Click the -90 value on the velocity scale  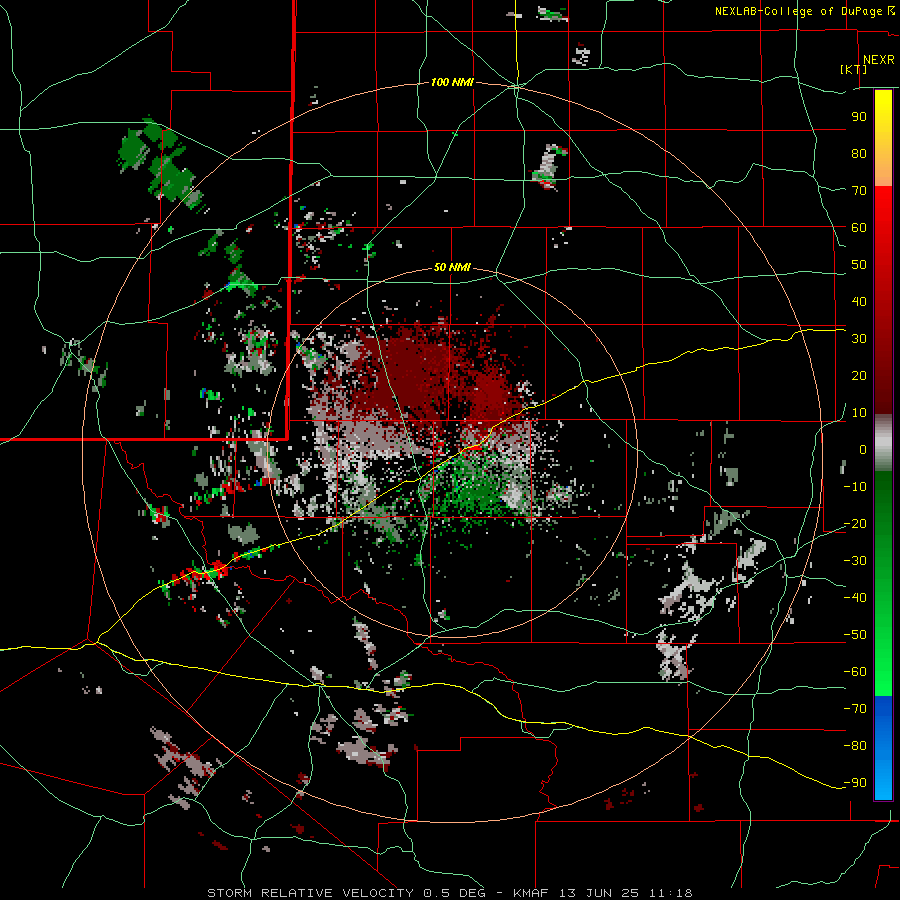click(x=855, y=782)
